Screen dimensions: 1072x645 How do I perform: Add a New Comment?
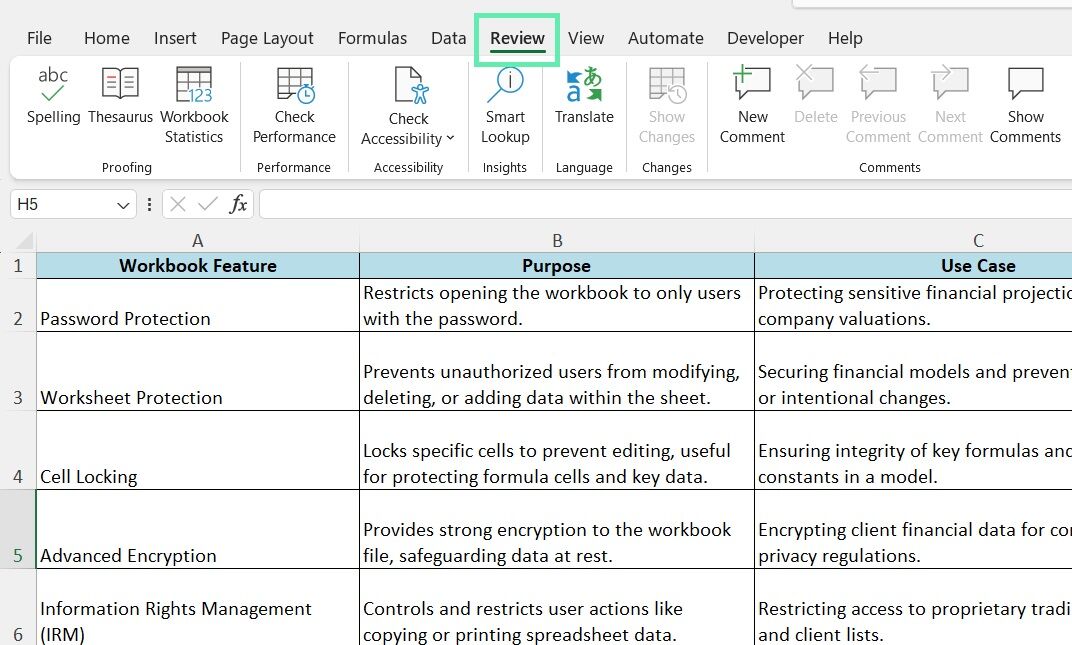pyautogui.click(x=752, y=106)
